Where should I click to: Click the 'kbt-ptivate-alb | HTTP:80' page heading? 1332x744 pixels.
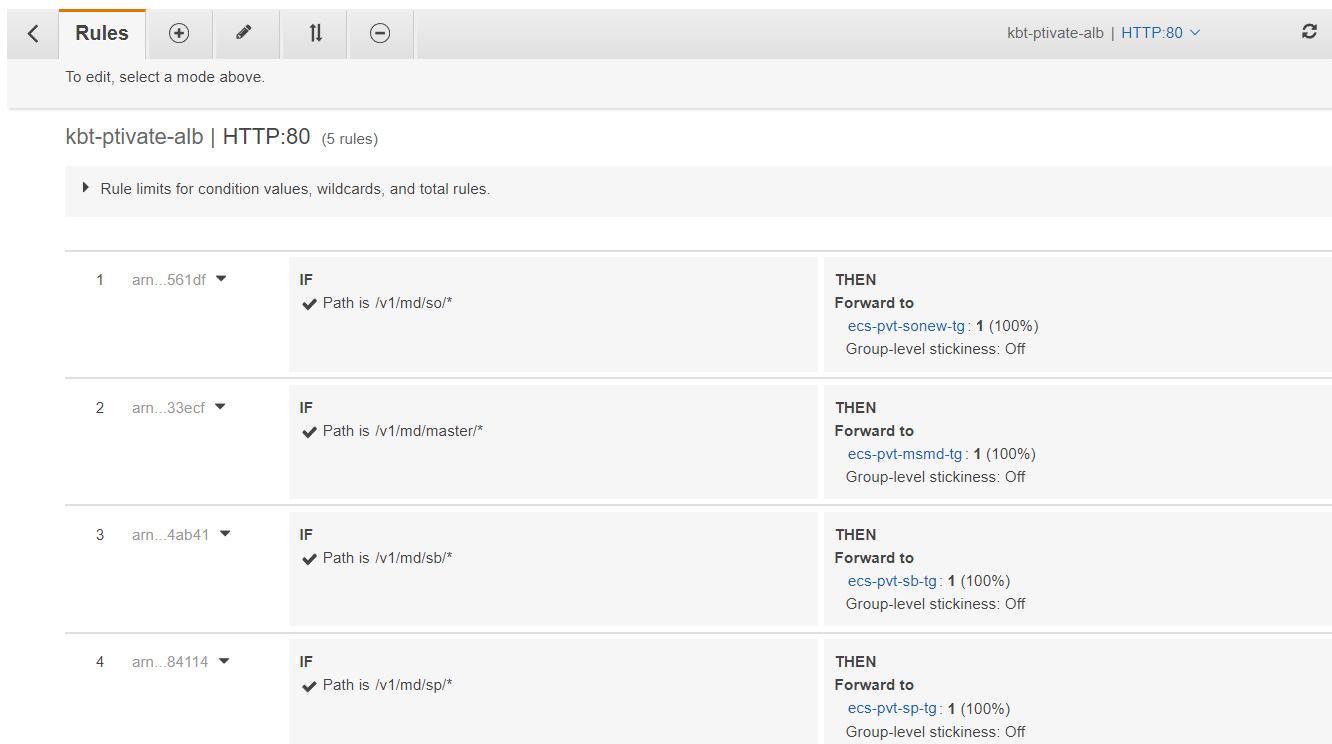click(188, 137)
